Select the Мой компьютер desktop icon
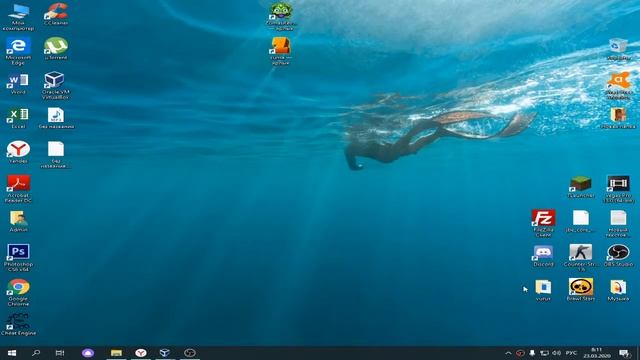640x360 pixels. click(x=18, y=17)
